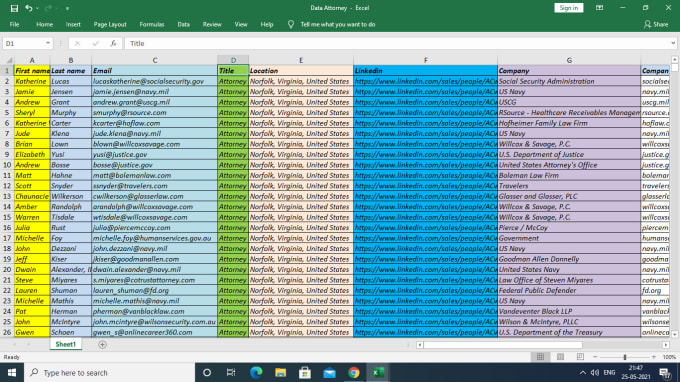Click the Name Box showing D1
The image size is (680, 382).
24,43
